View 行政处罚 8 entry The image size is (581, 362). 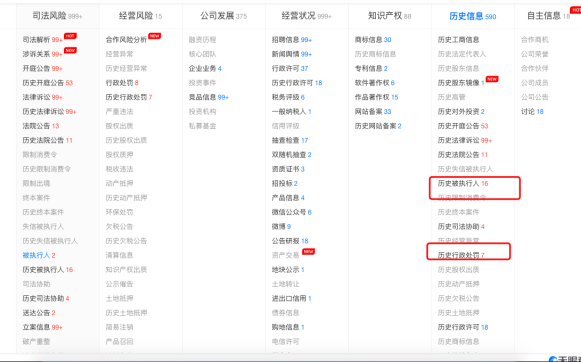(x=122, y=83)
